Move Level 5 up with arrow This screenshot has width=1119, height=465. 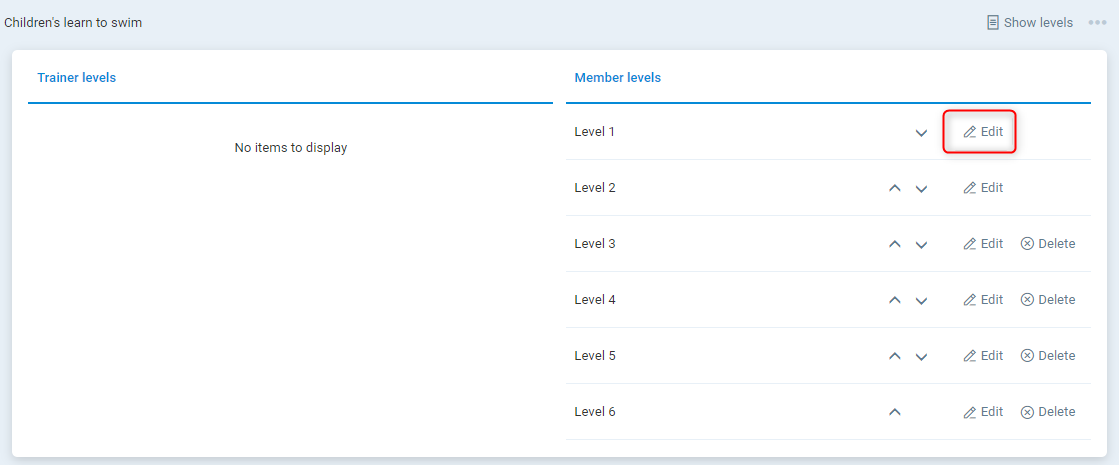click(x=895, y=356)
